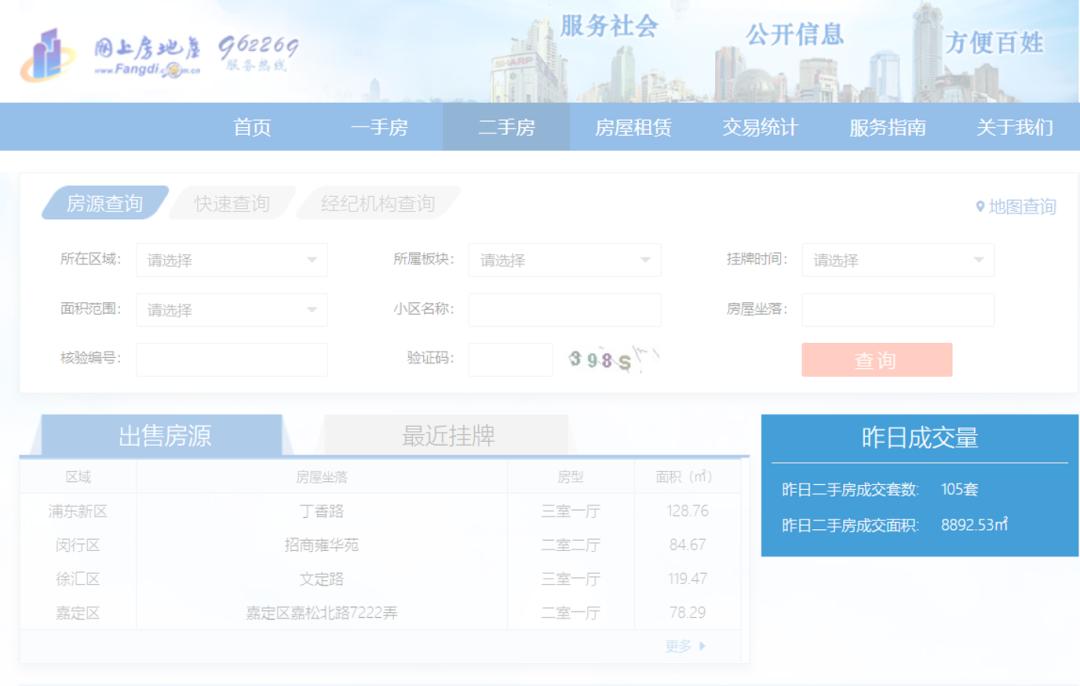This screenshot has height=686, width=1080.
Task: Switch to the 快速查询 tab
Action: 231,203
